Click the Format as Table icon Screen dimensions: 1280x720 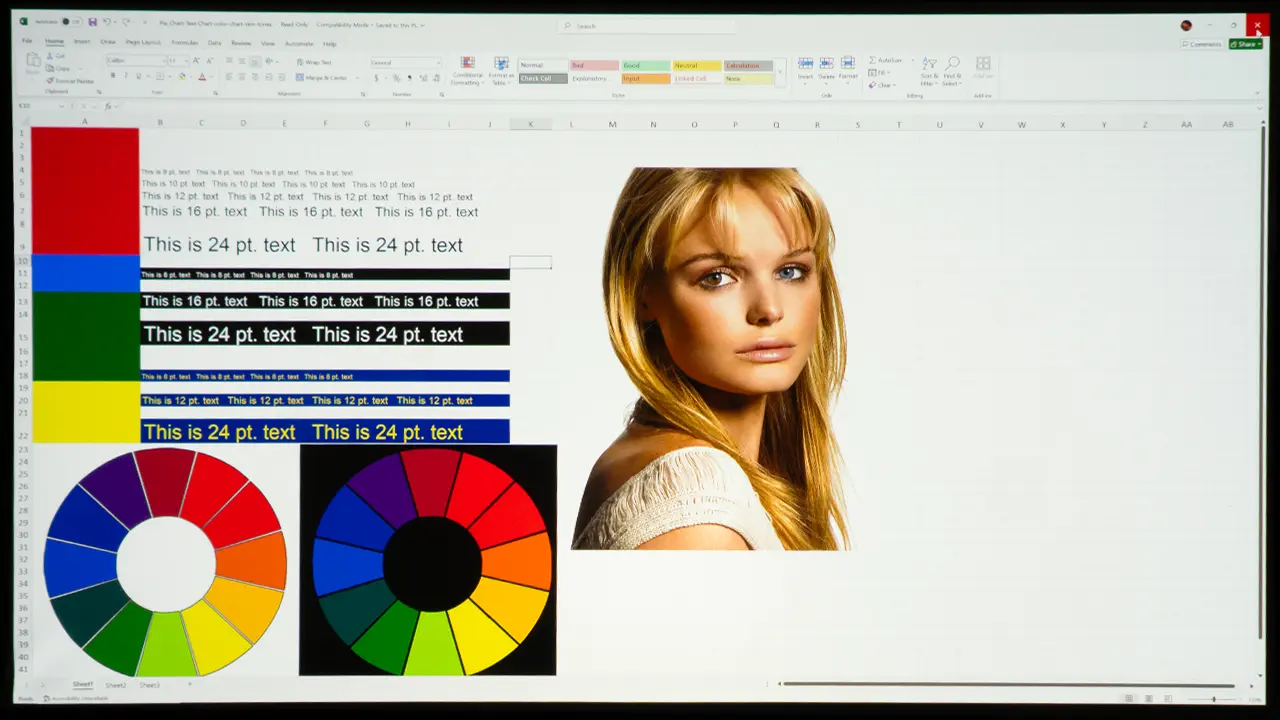[501, 70]
